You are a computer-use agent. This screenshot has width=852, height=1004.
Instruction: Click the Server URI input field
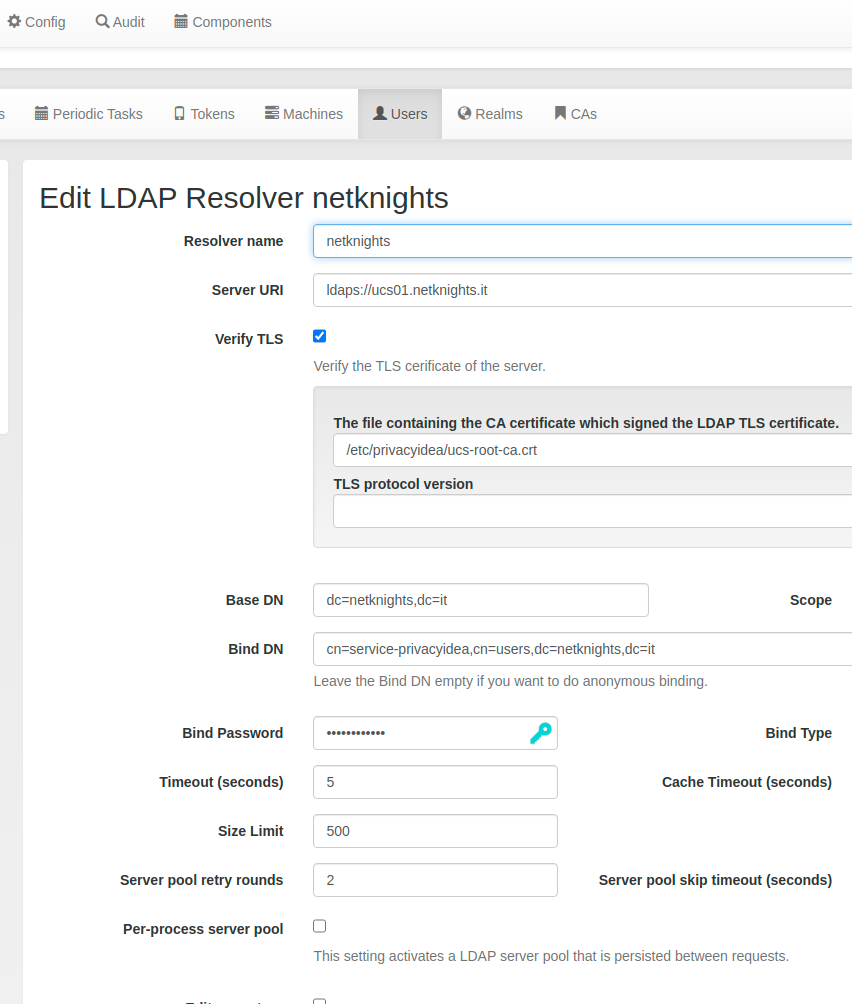(x=580, y=290)
